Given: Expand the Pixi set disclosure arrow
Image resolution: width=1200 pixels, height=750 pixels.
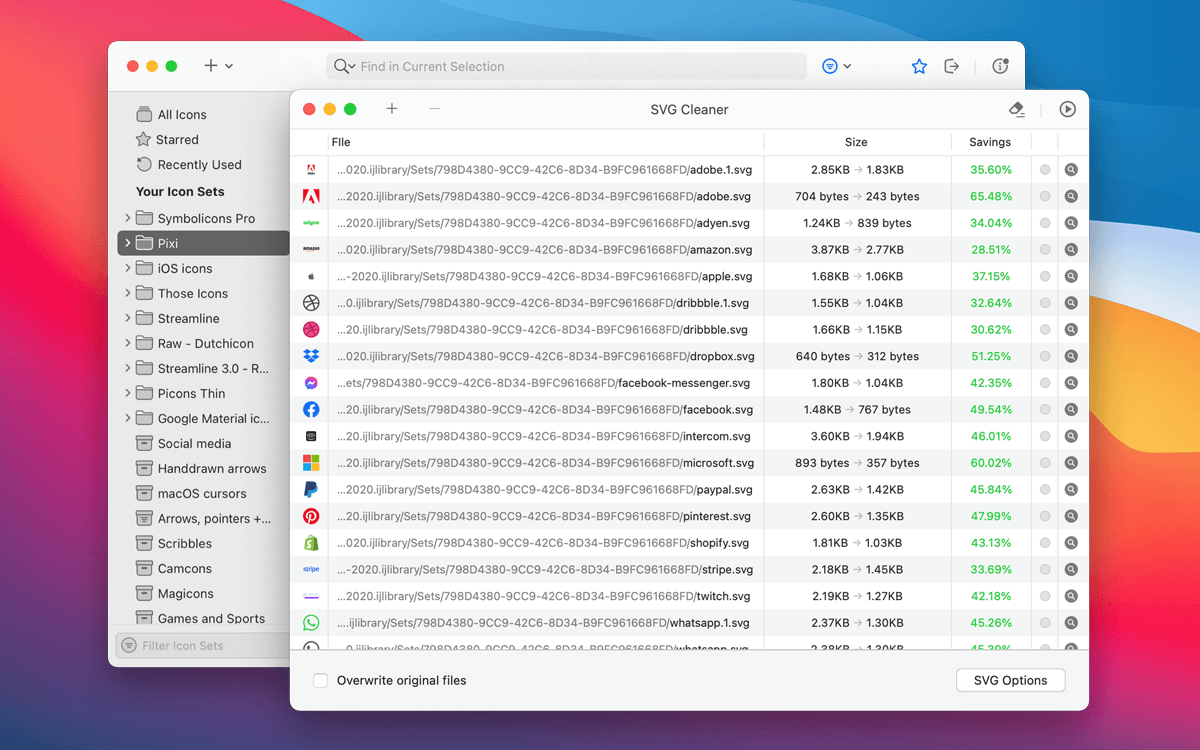Looking at the screenshot, I should click(127, 243).
